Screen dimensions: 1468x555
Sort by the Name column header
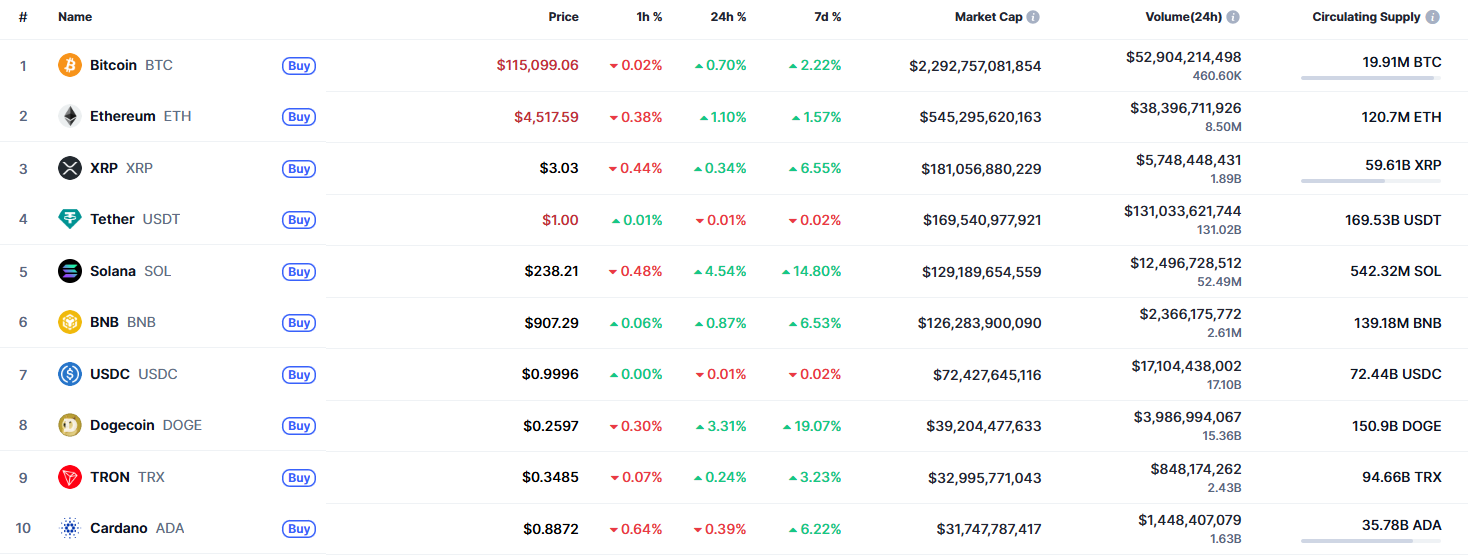75,17
